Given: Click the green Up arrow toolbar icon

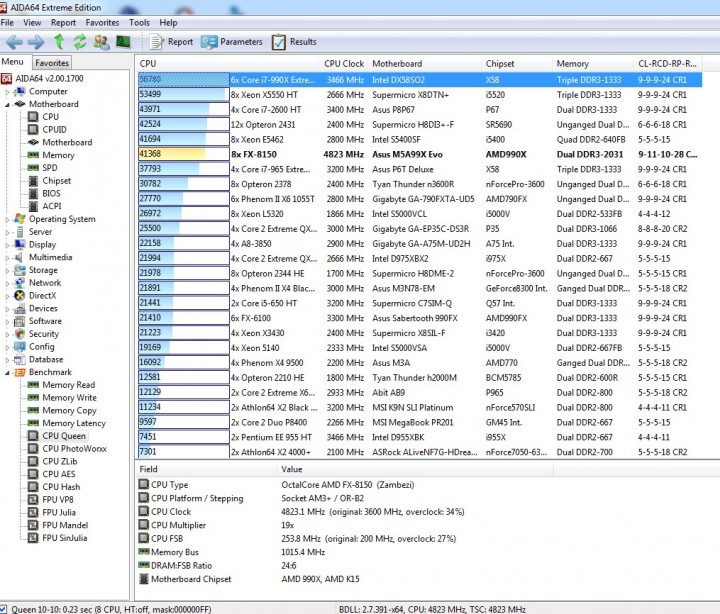Looking at the screenshot, I should click(59, 42).
